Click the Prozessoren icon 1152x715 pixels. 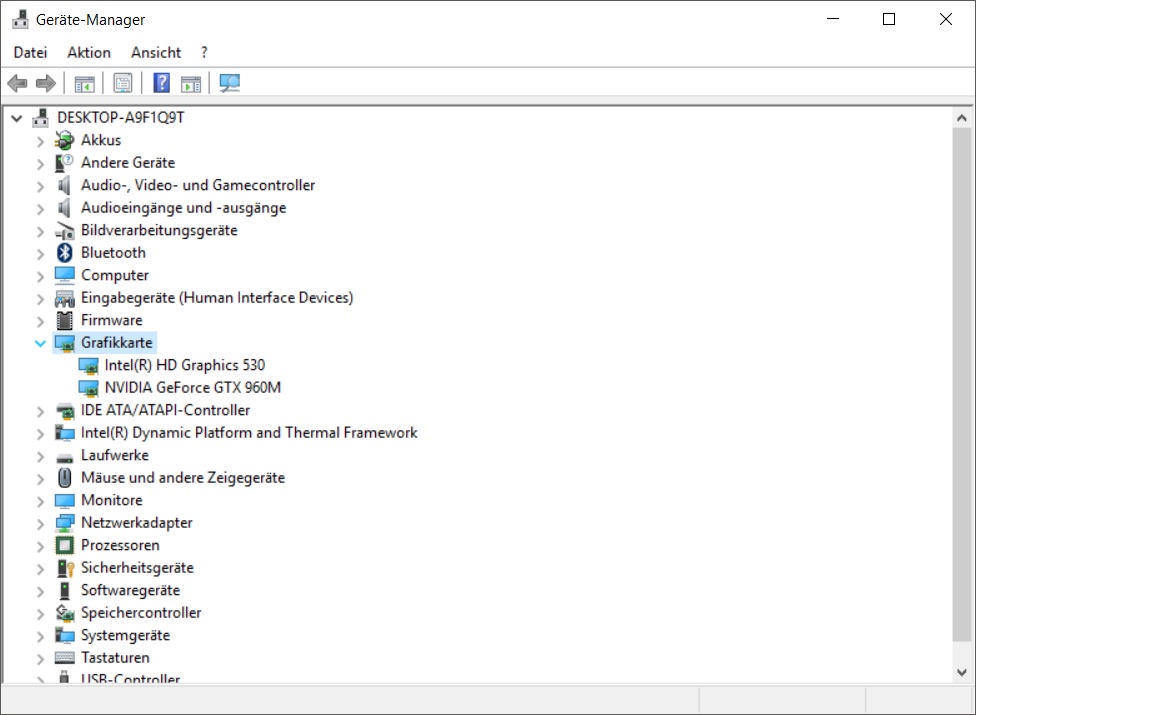[x=65, y=545]
